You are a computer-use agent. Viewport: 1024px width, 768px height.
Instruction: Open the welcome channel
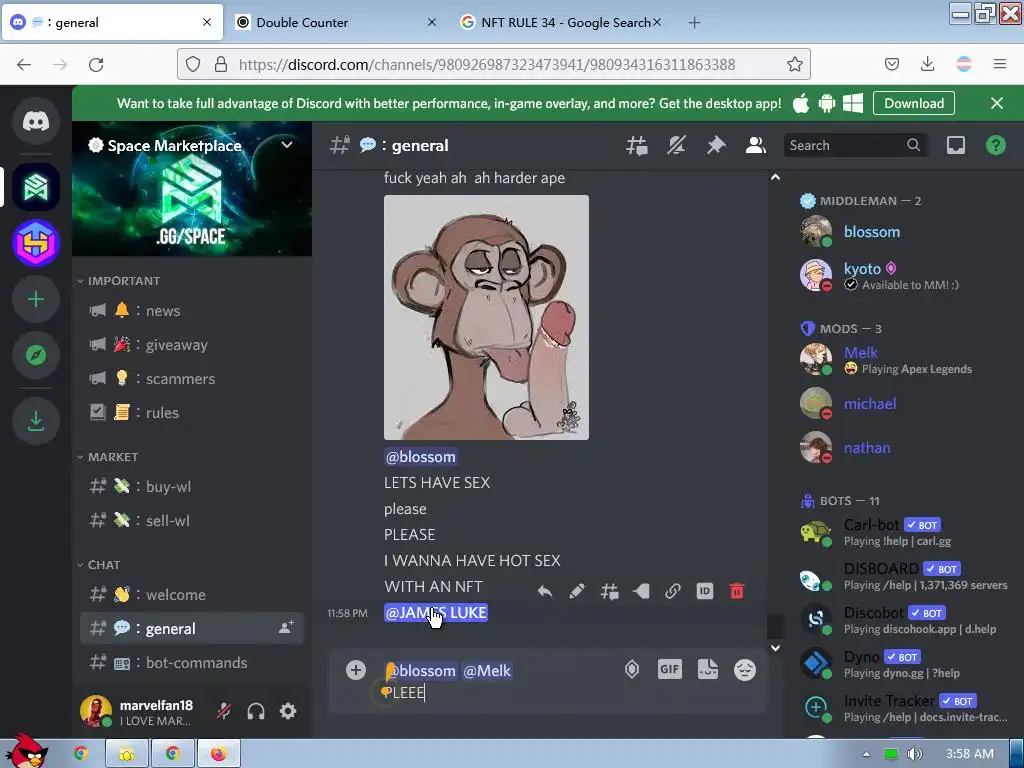coord(192,595)
